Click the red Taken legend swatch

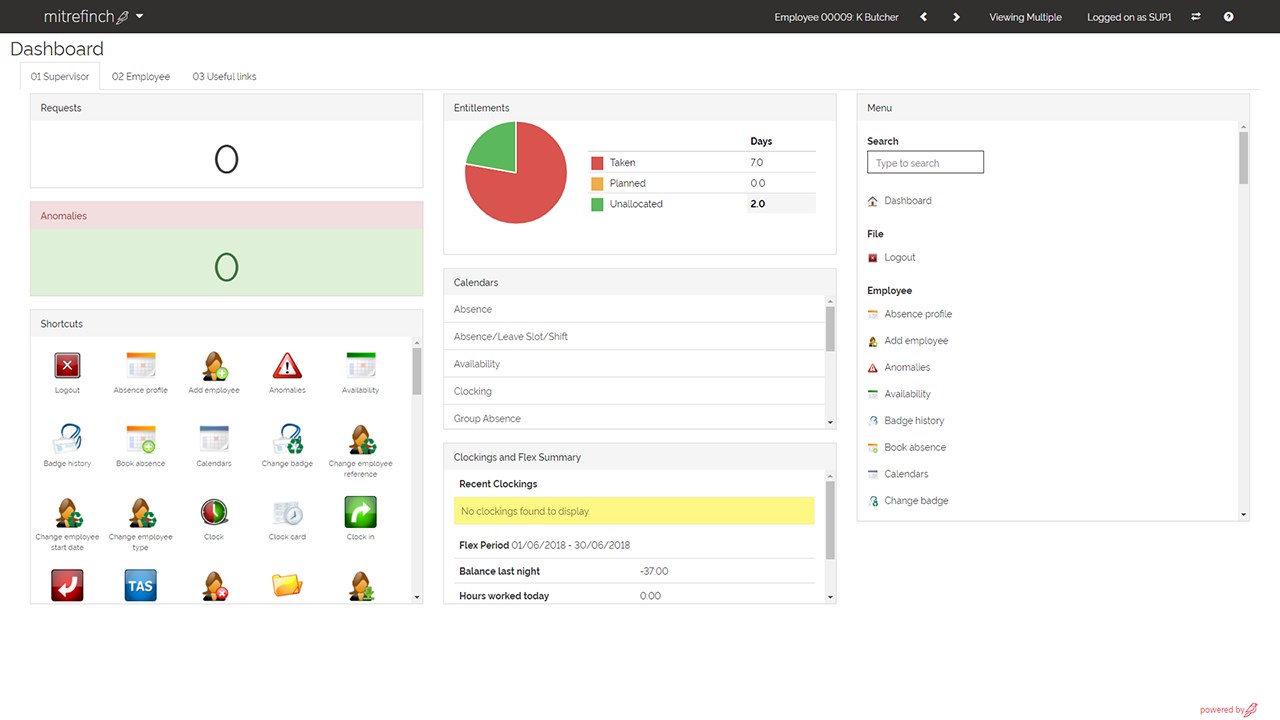tap(597, 163)
